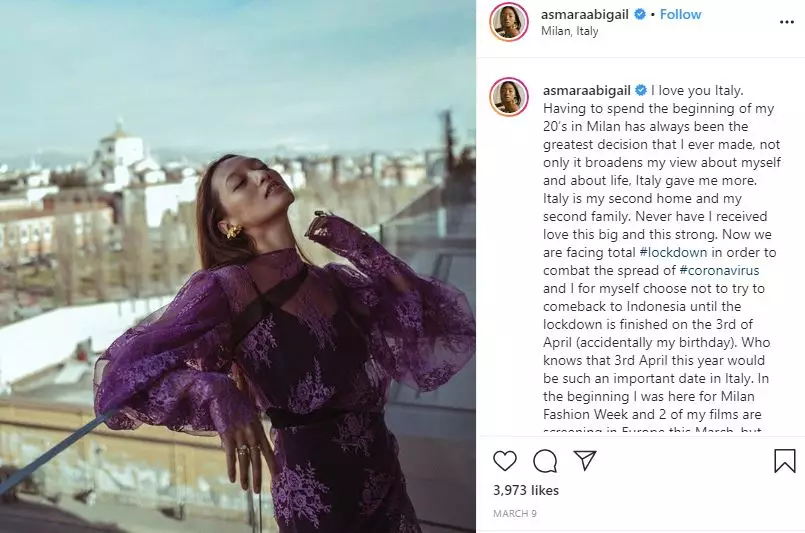Open the three-dot more options menu
The height and width of the screenshot is (533, 805).
tap(787, 22)
